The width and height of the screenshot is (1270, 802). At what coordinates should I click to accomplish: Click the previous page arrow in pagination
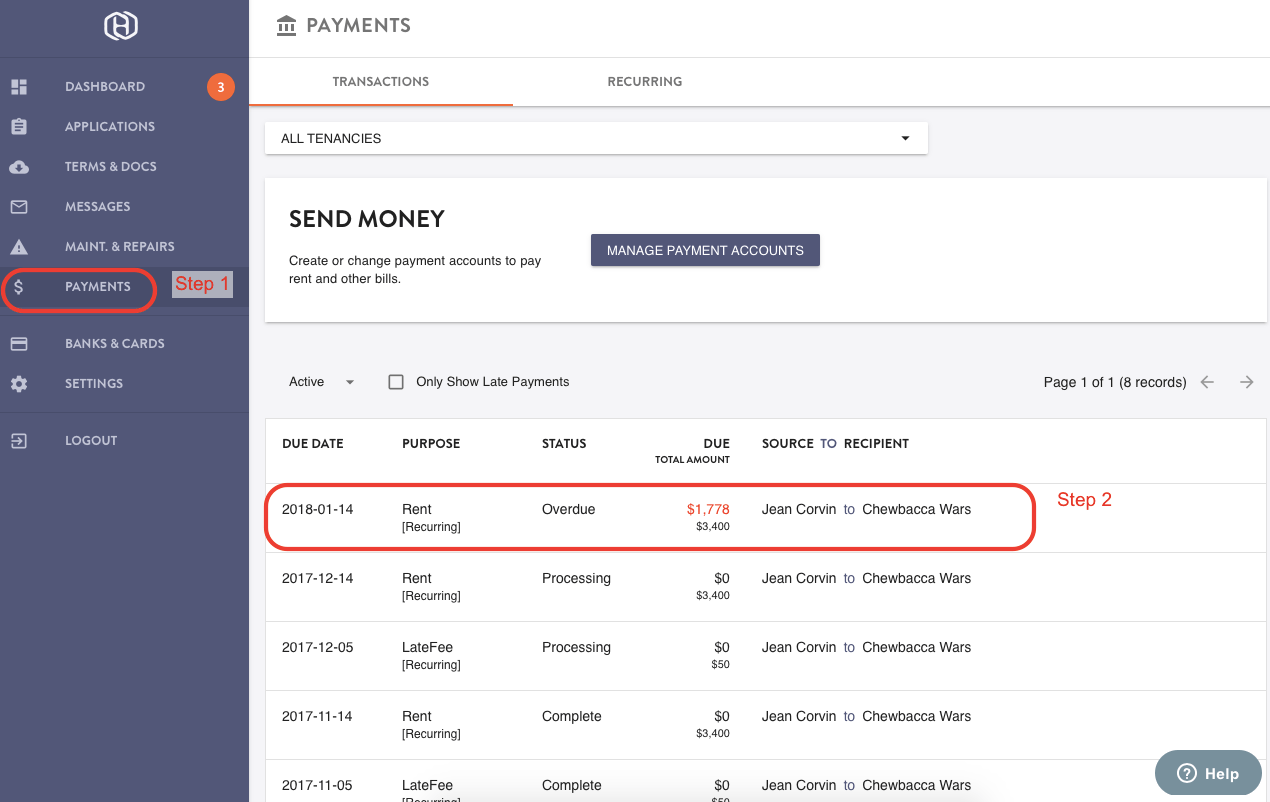(1207, 382)
